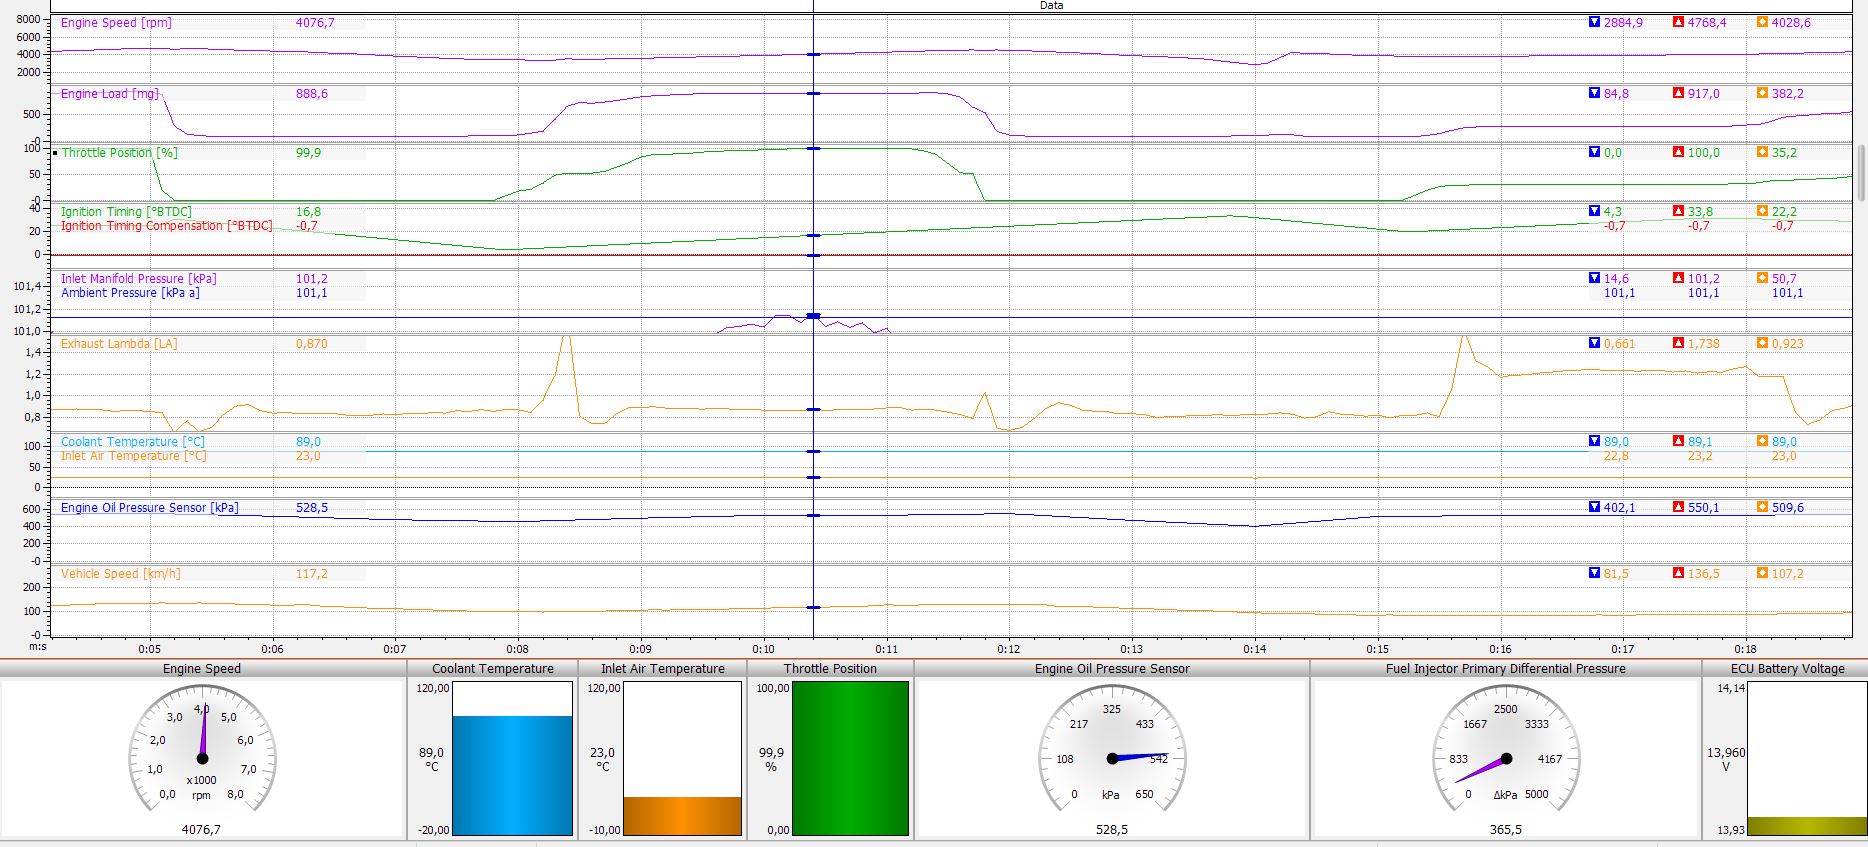
Task: Click the Engine Oil Pressure average icon
Action: pyautogui.click(x=1762, y=507)
